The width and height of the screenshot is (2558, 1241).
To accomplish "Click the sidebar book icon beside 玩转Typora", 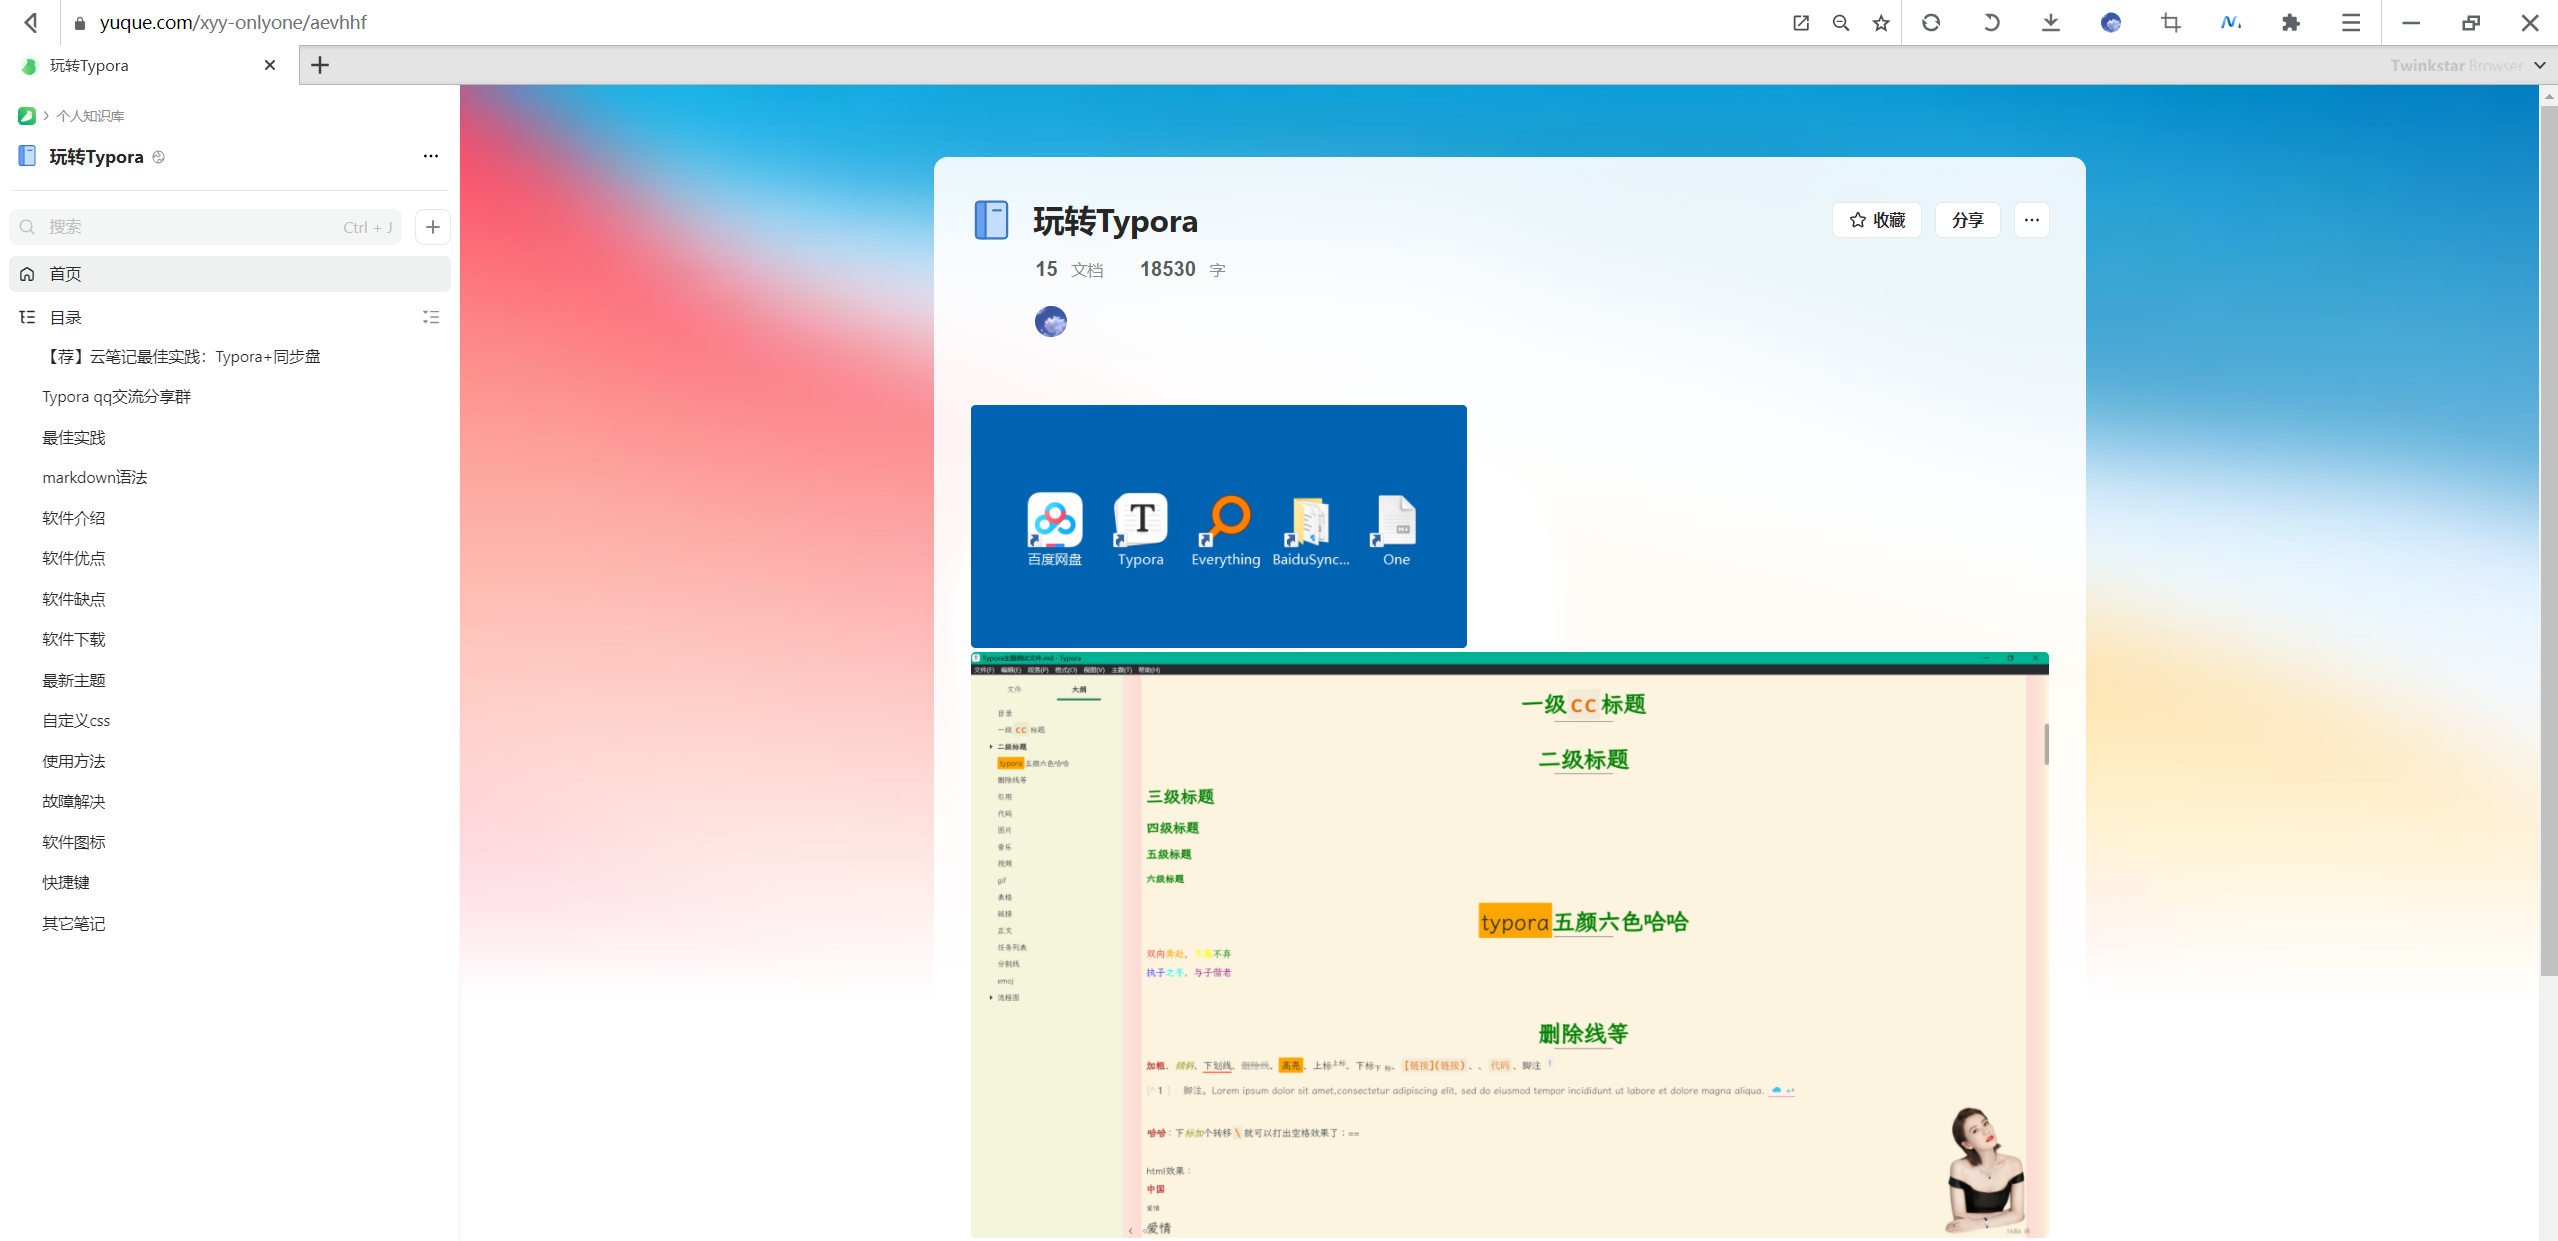I will coord(27,156).
